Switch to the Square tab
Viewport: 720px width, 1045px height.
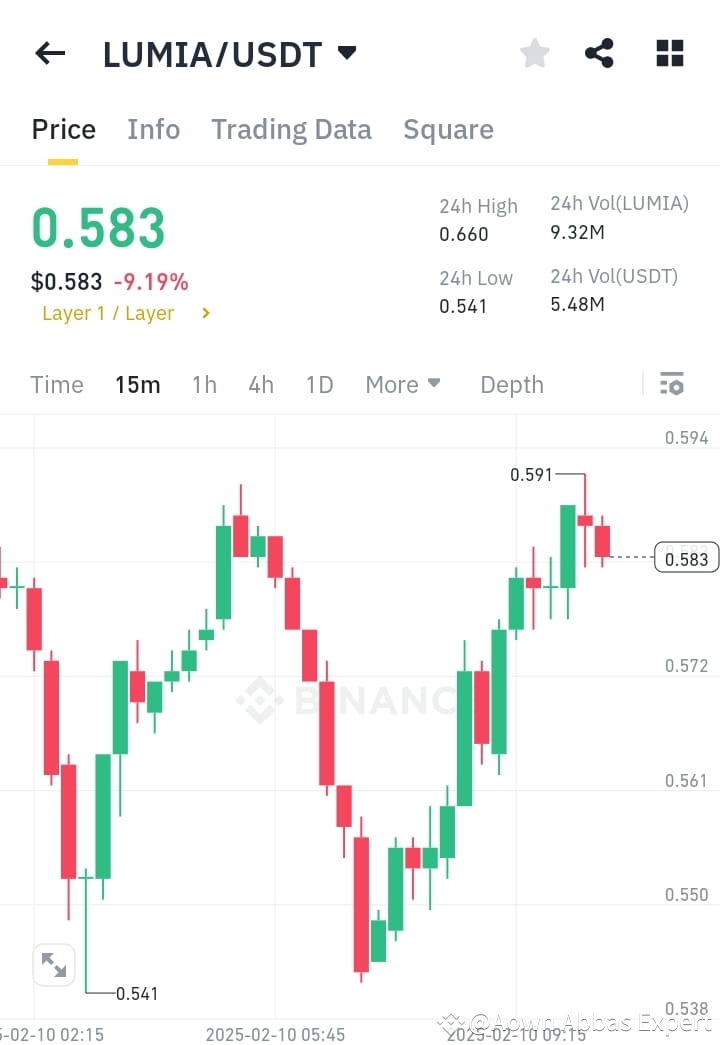[x=448, y=129]
